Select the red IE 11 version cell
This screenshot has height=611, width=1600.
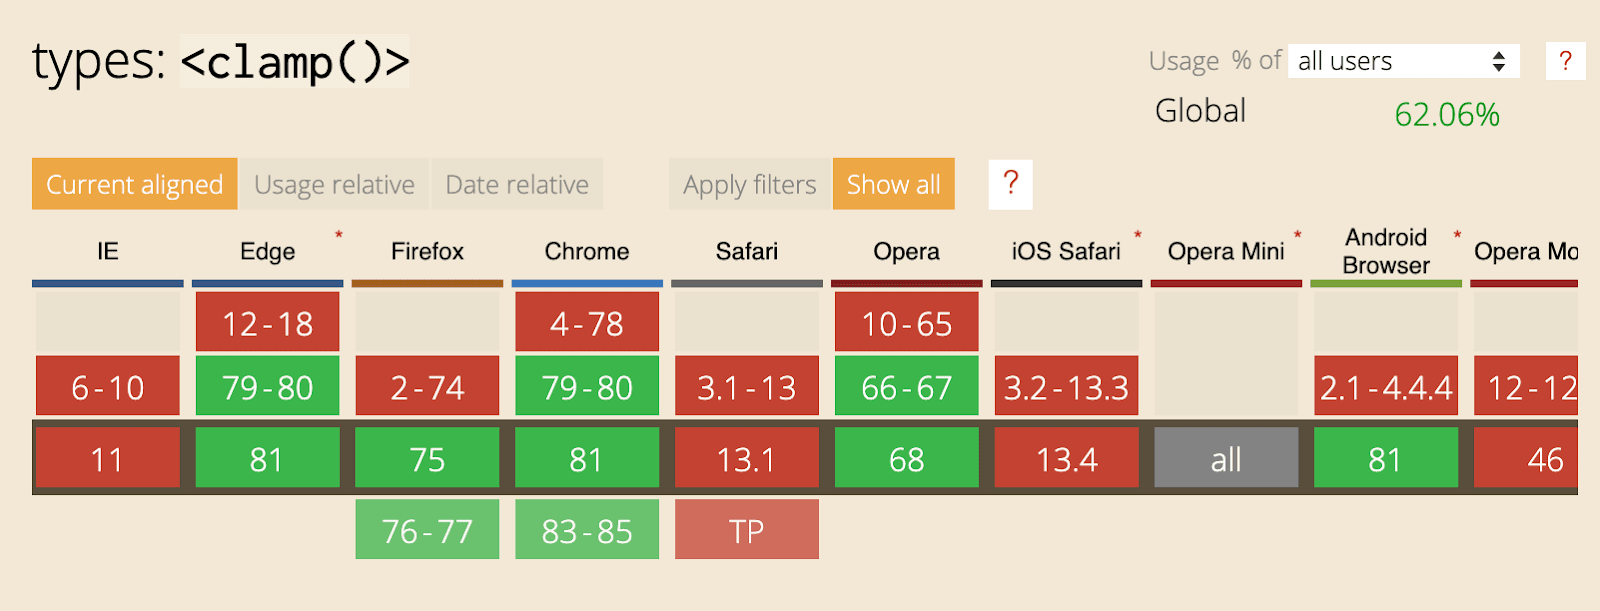pyautogui.click(x=108, y=458)
